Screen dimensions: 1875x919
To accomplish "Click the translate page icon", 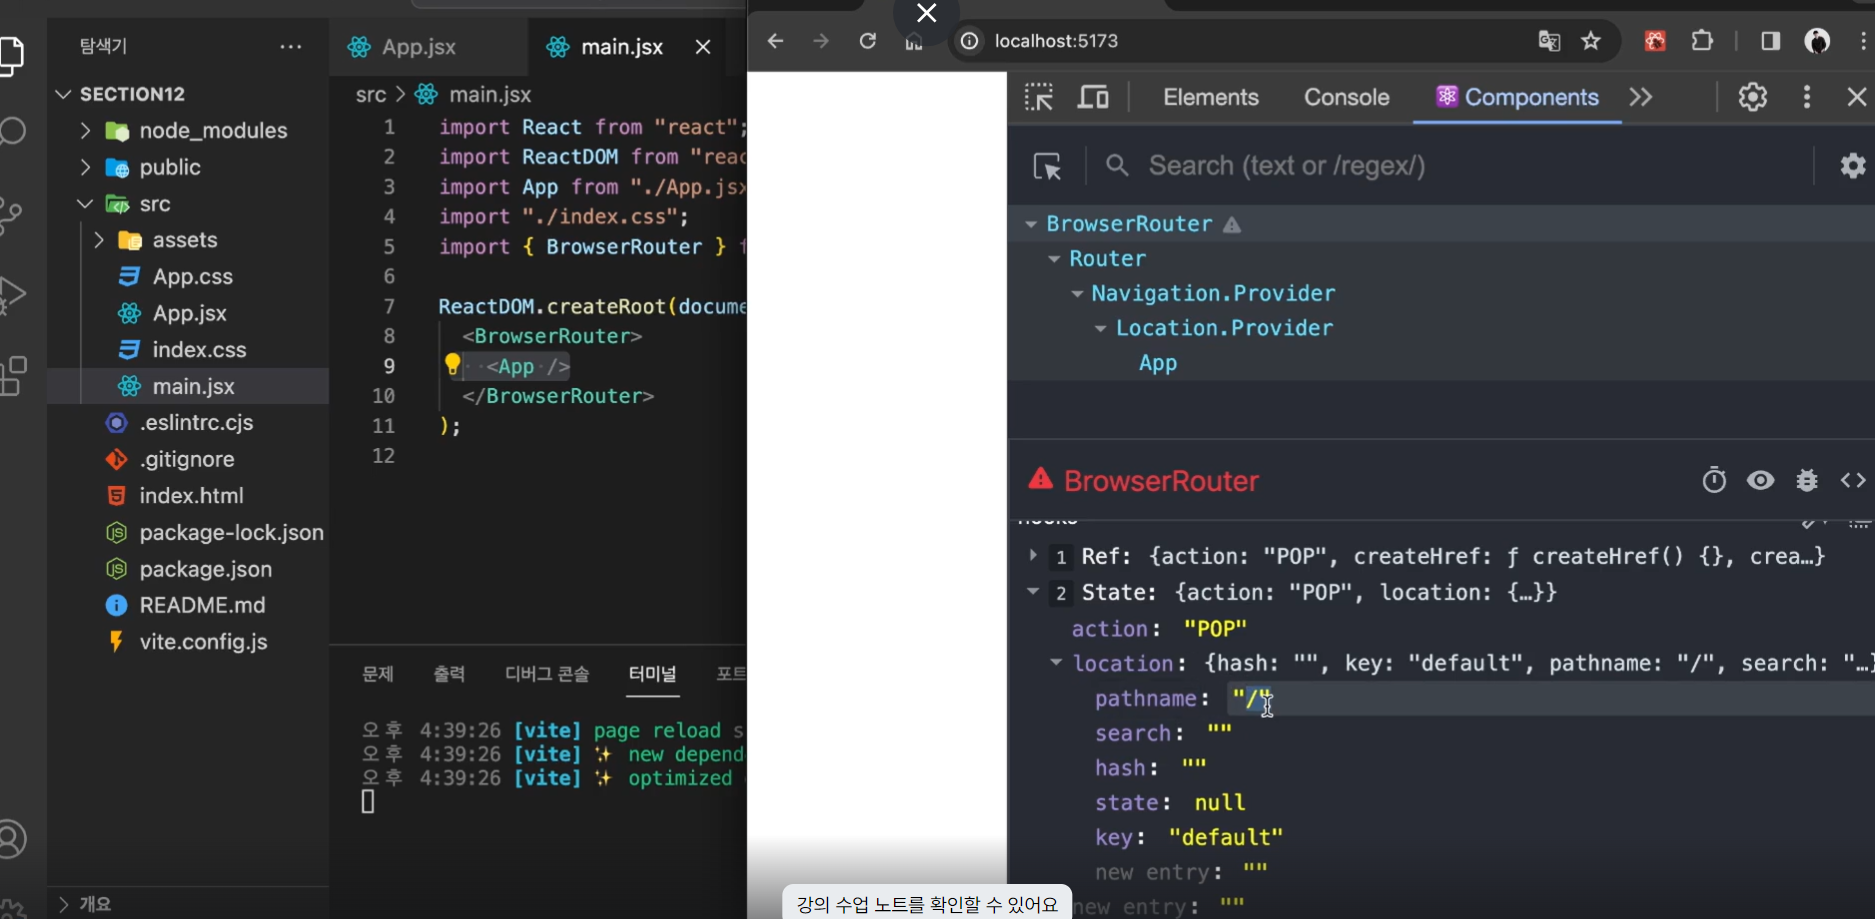I will click(x=1549, y=41).
